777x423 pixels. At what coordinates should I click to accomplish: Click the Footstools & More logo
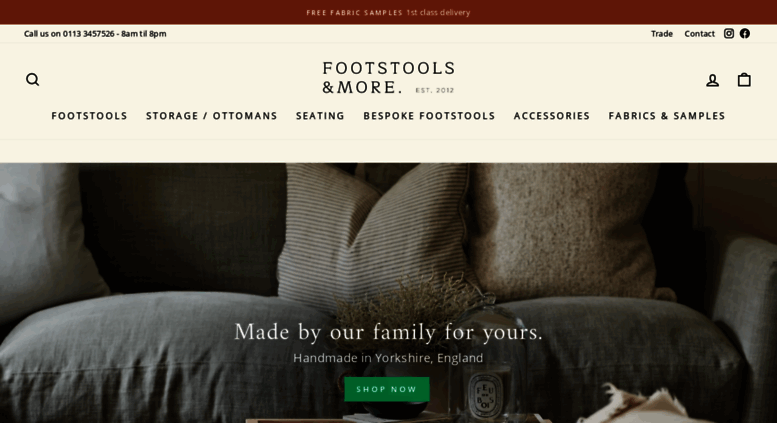pyautogui.click(x=388, y=77)
